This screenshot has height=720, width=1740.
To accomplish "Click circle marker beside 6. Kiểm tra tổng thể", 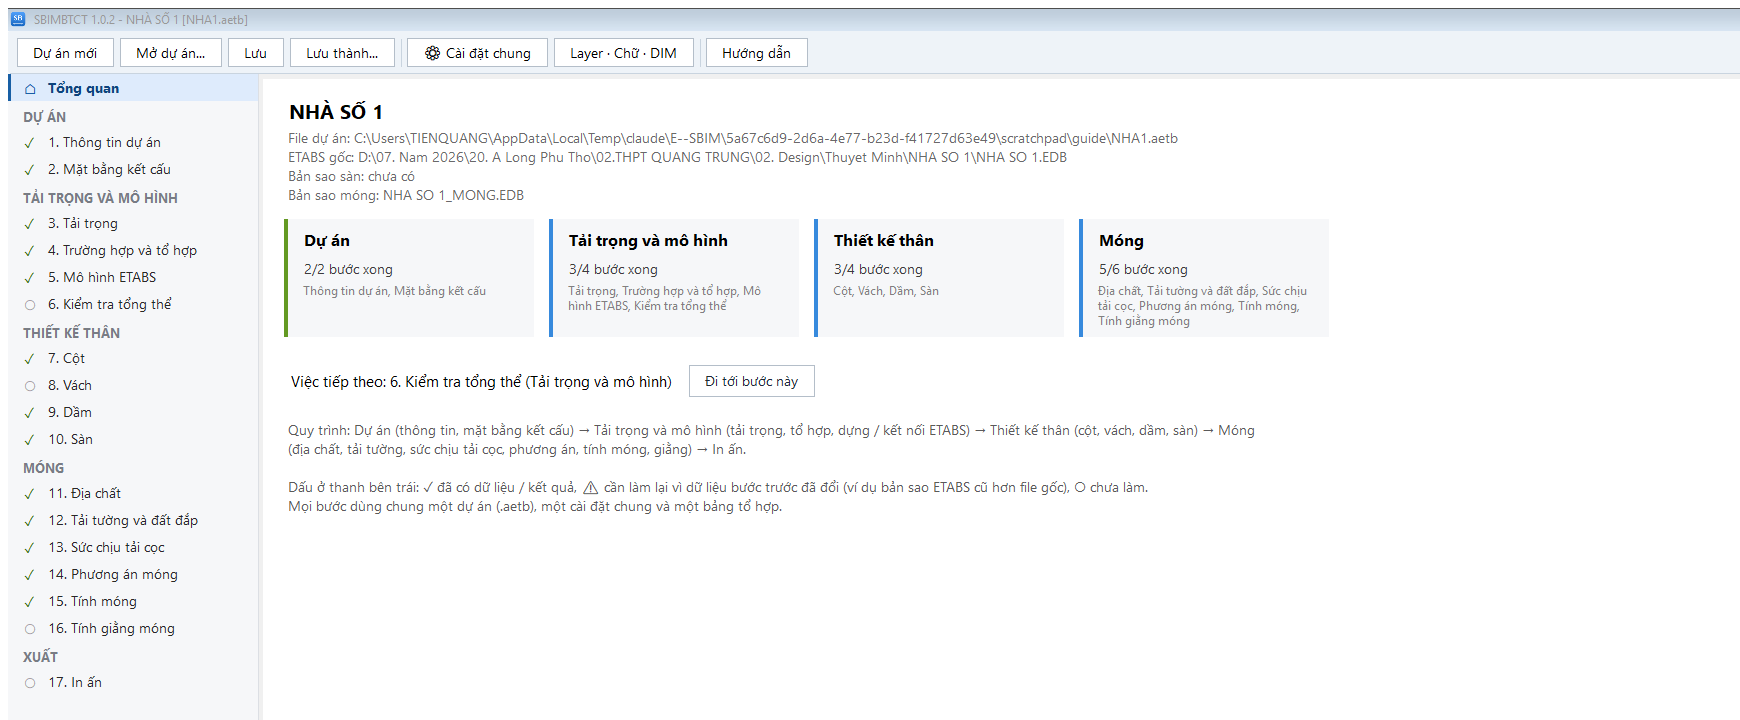I will pyautogui.click(x=30, y=305).
